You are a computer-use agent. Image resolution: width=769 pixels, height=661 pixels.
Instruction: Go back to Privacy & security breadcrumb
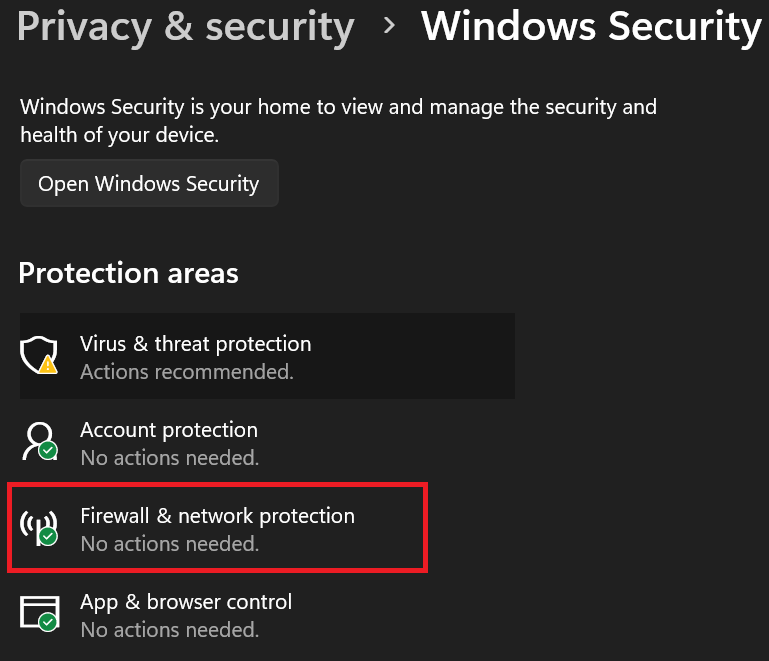pyautogui.click(x=186, y=27)
